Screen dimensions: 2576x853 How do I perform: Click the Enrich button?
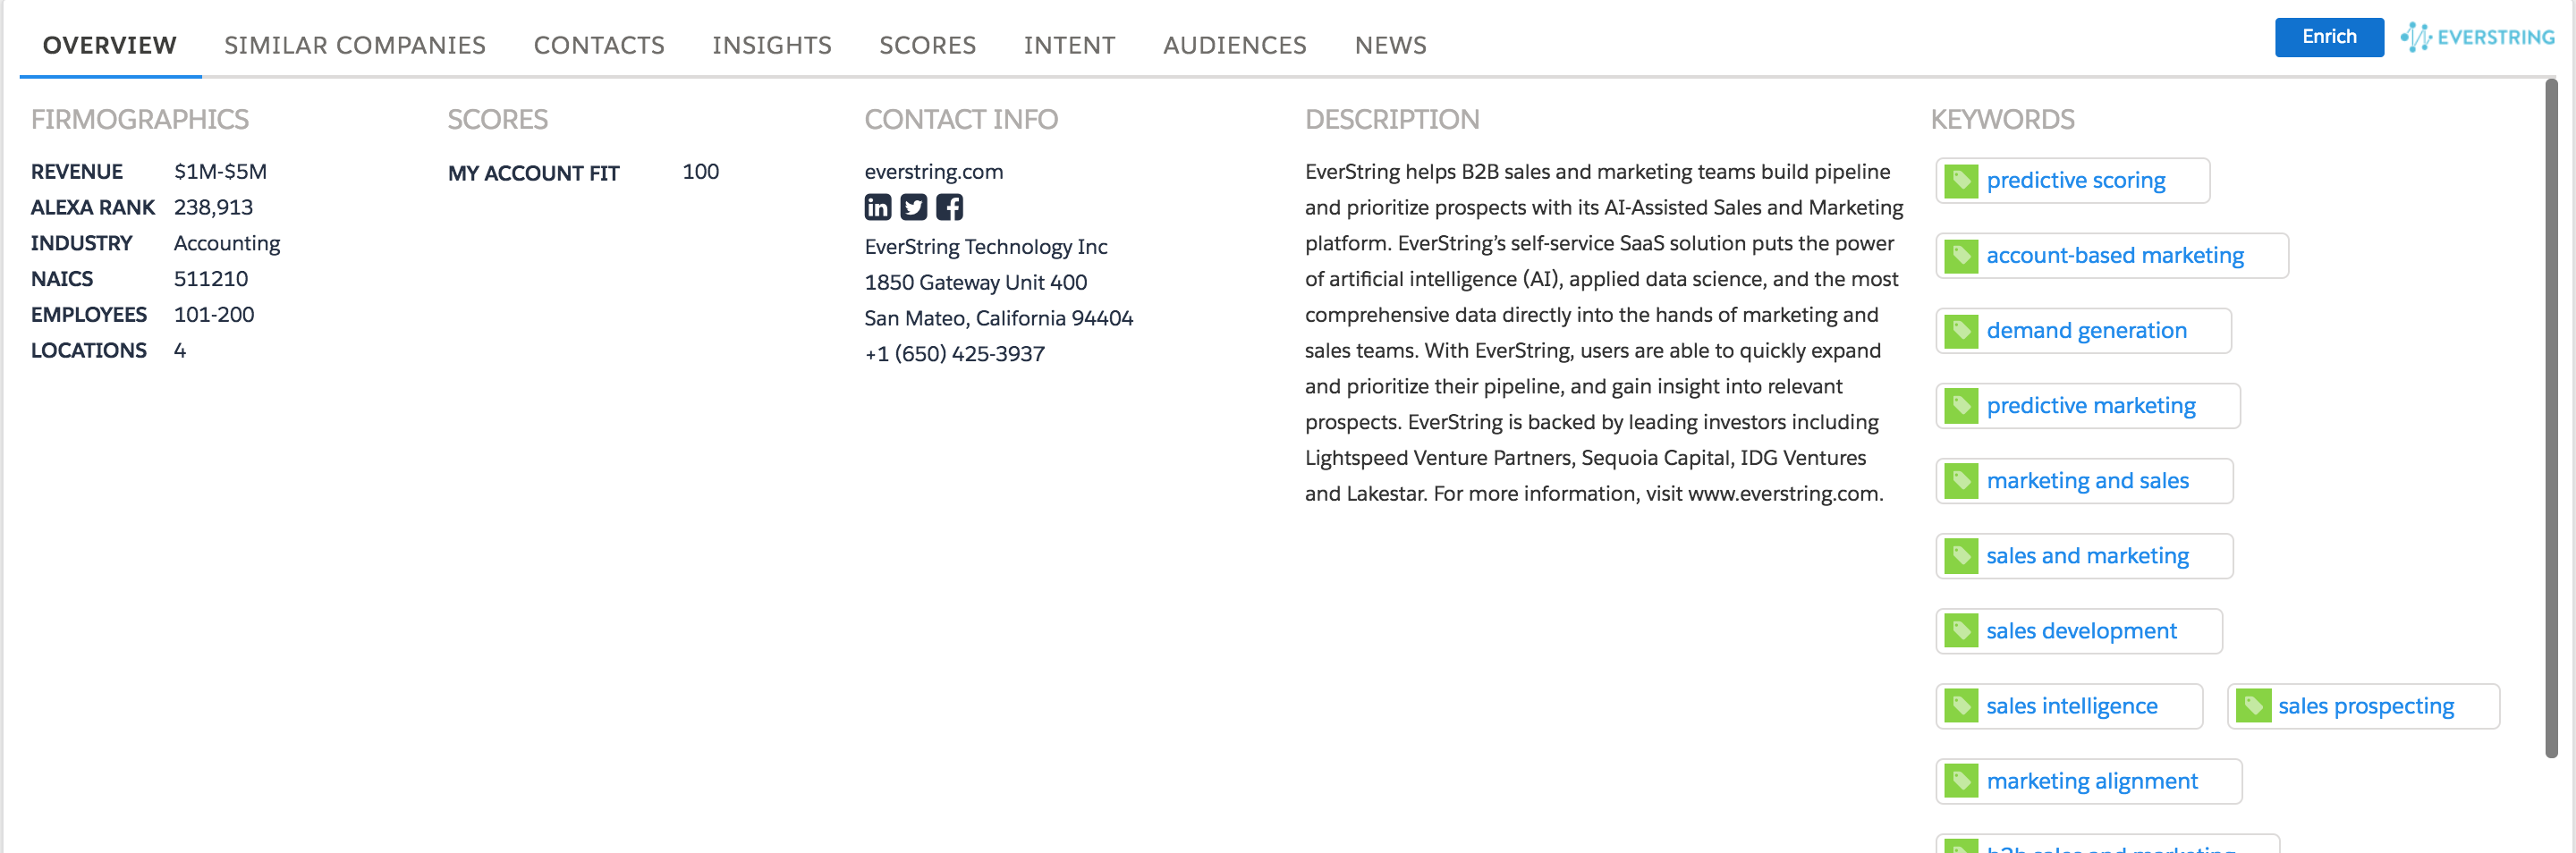(x=2329, y=36)
